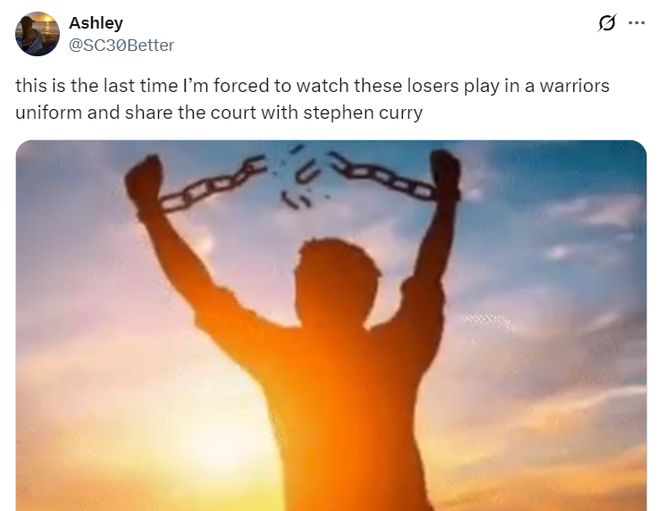The height and width of the screenshot is (511, 660).
Task: Open Ashley's round profile avatar
Action: click(37, 34)
